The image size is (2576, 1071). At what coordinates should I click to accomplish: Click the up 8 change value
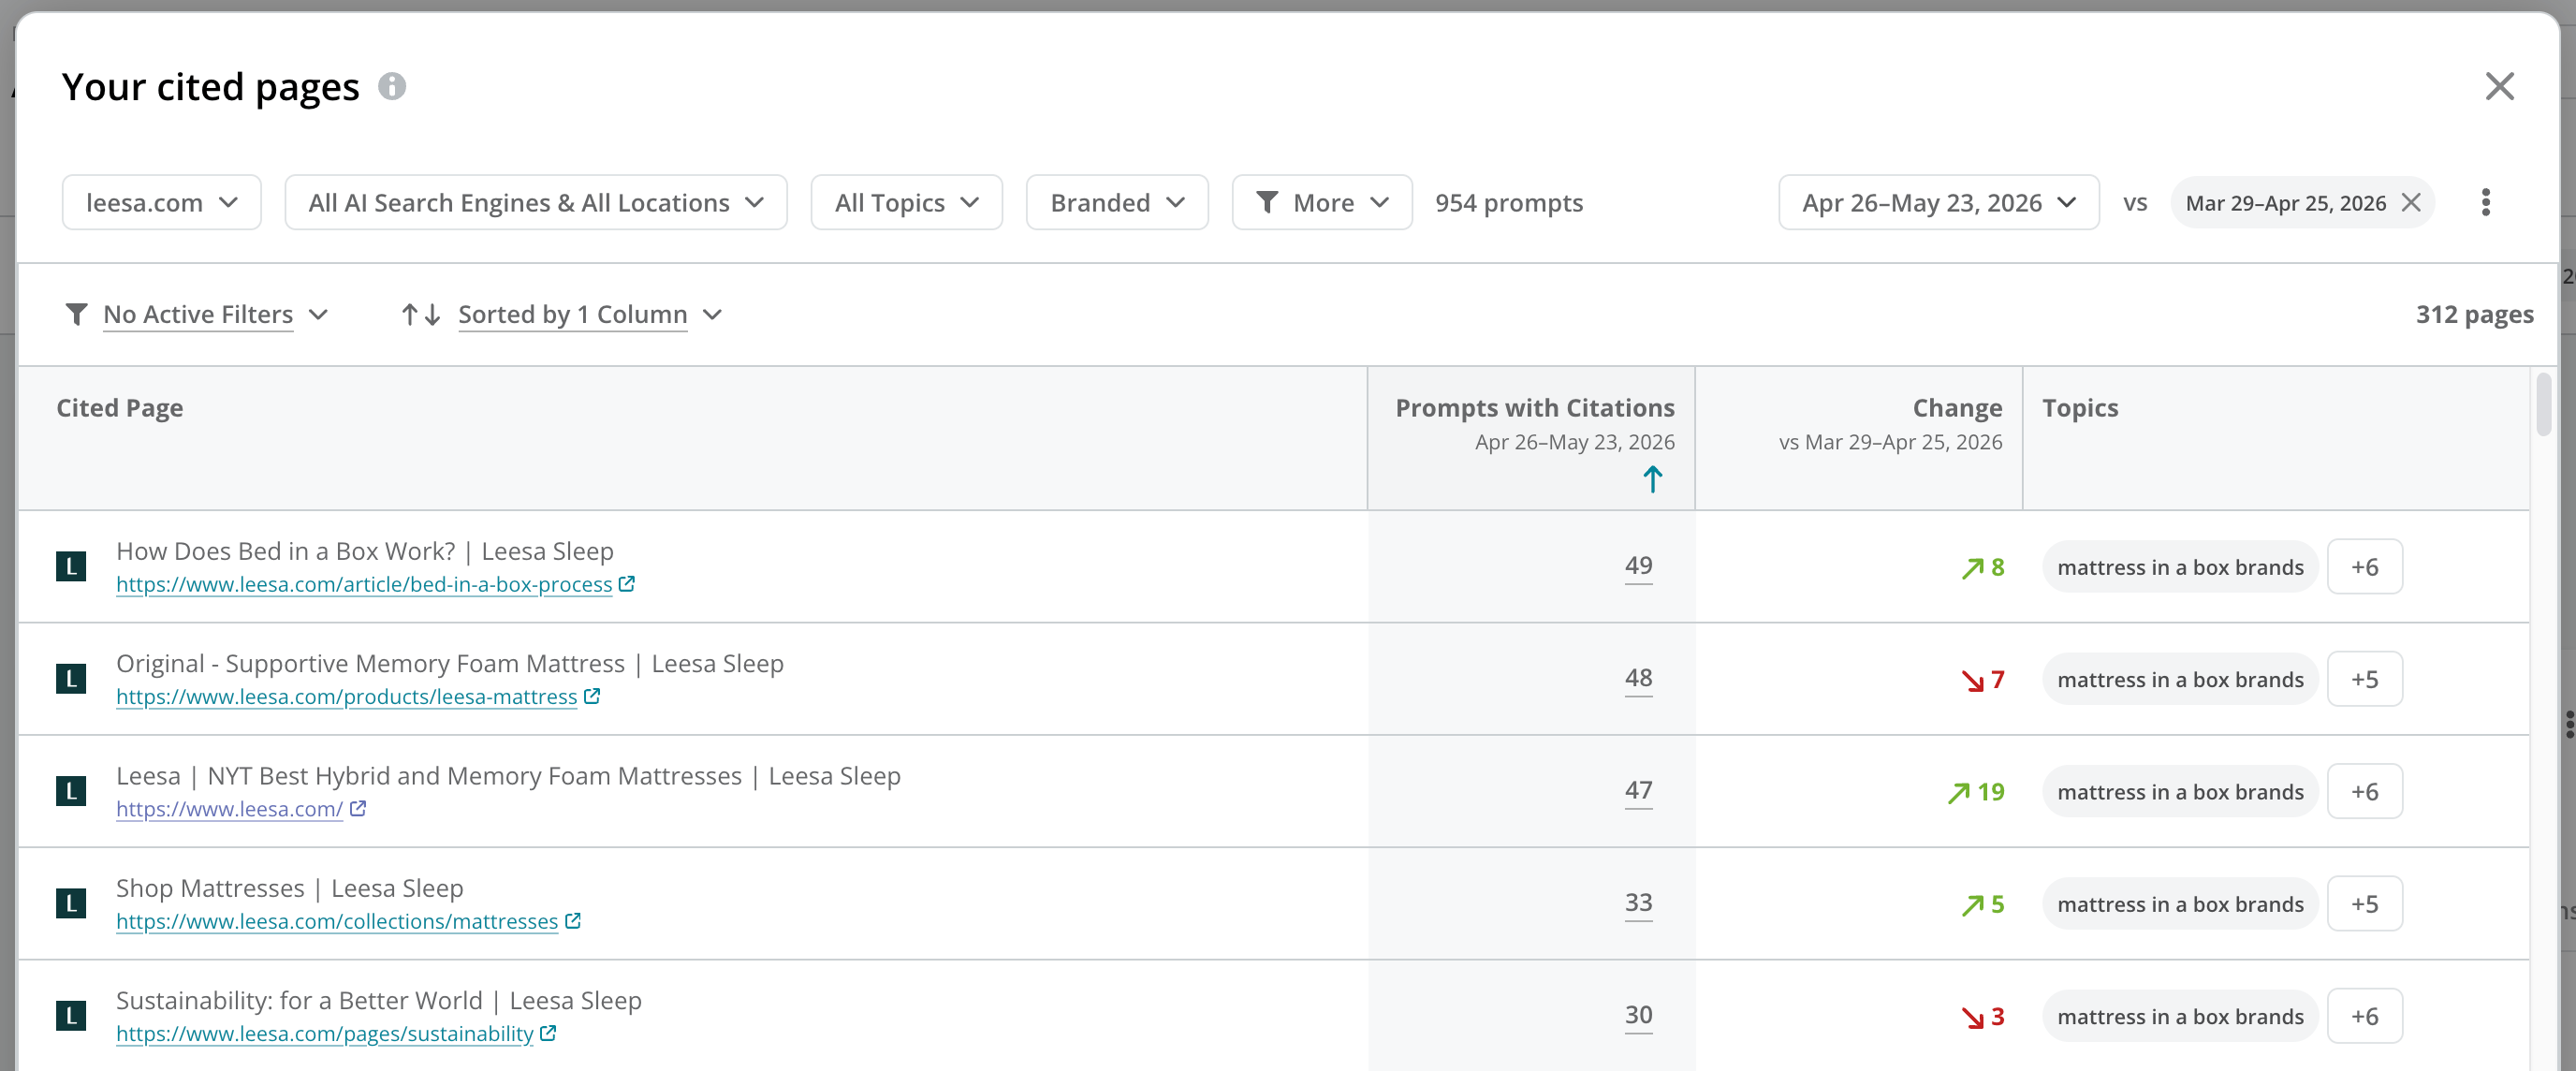[1982, 568]
